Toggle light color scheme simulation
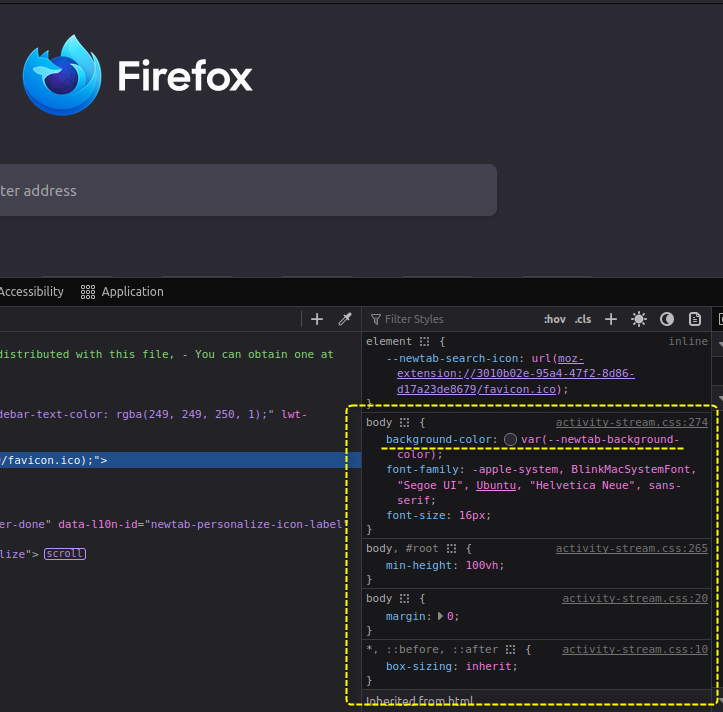The height and width of the screenshot is (712, 723). [639, 319]
